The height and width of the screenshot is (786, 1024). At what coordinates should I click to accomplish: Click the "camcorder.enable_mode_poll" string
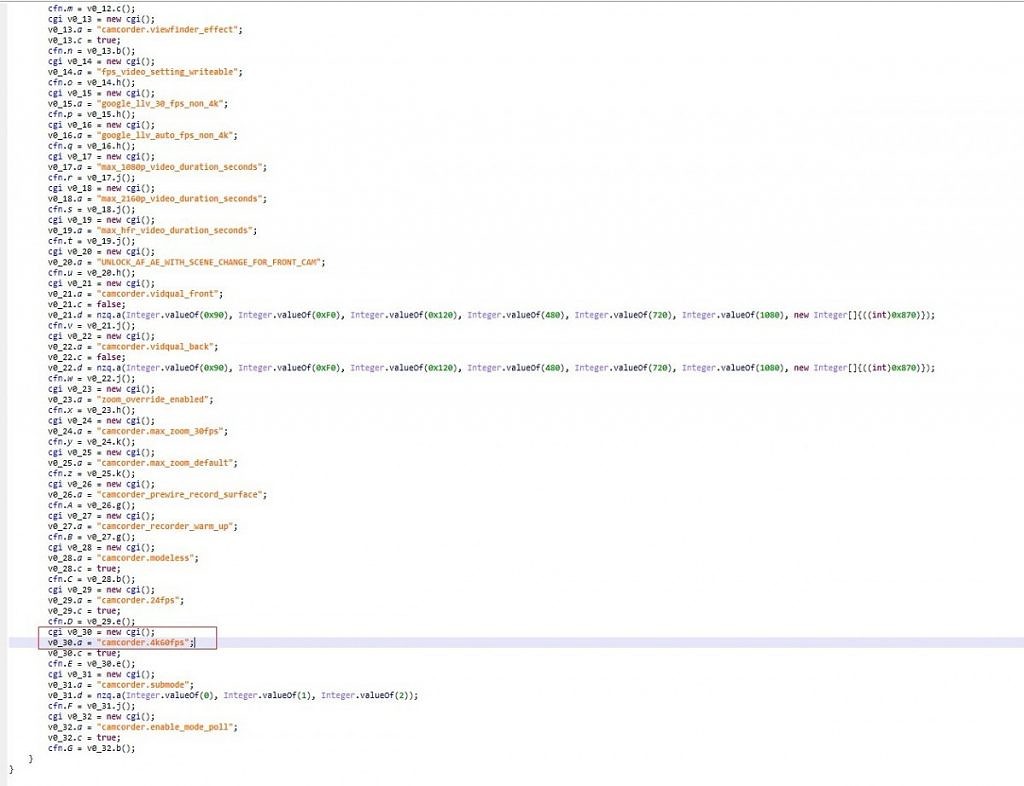tap(166, 727)
